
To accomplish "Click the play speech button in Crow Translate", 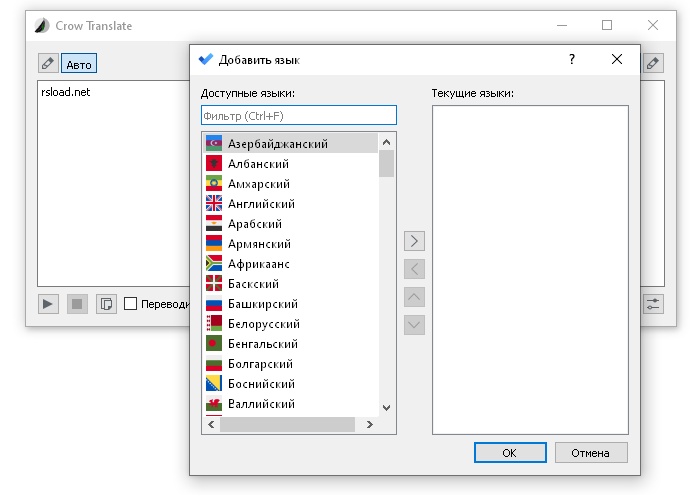I will [x=48, y=304].
